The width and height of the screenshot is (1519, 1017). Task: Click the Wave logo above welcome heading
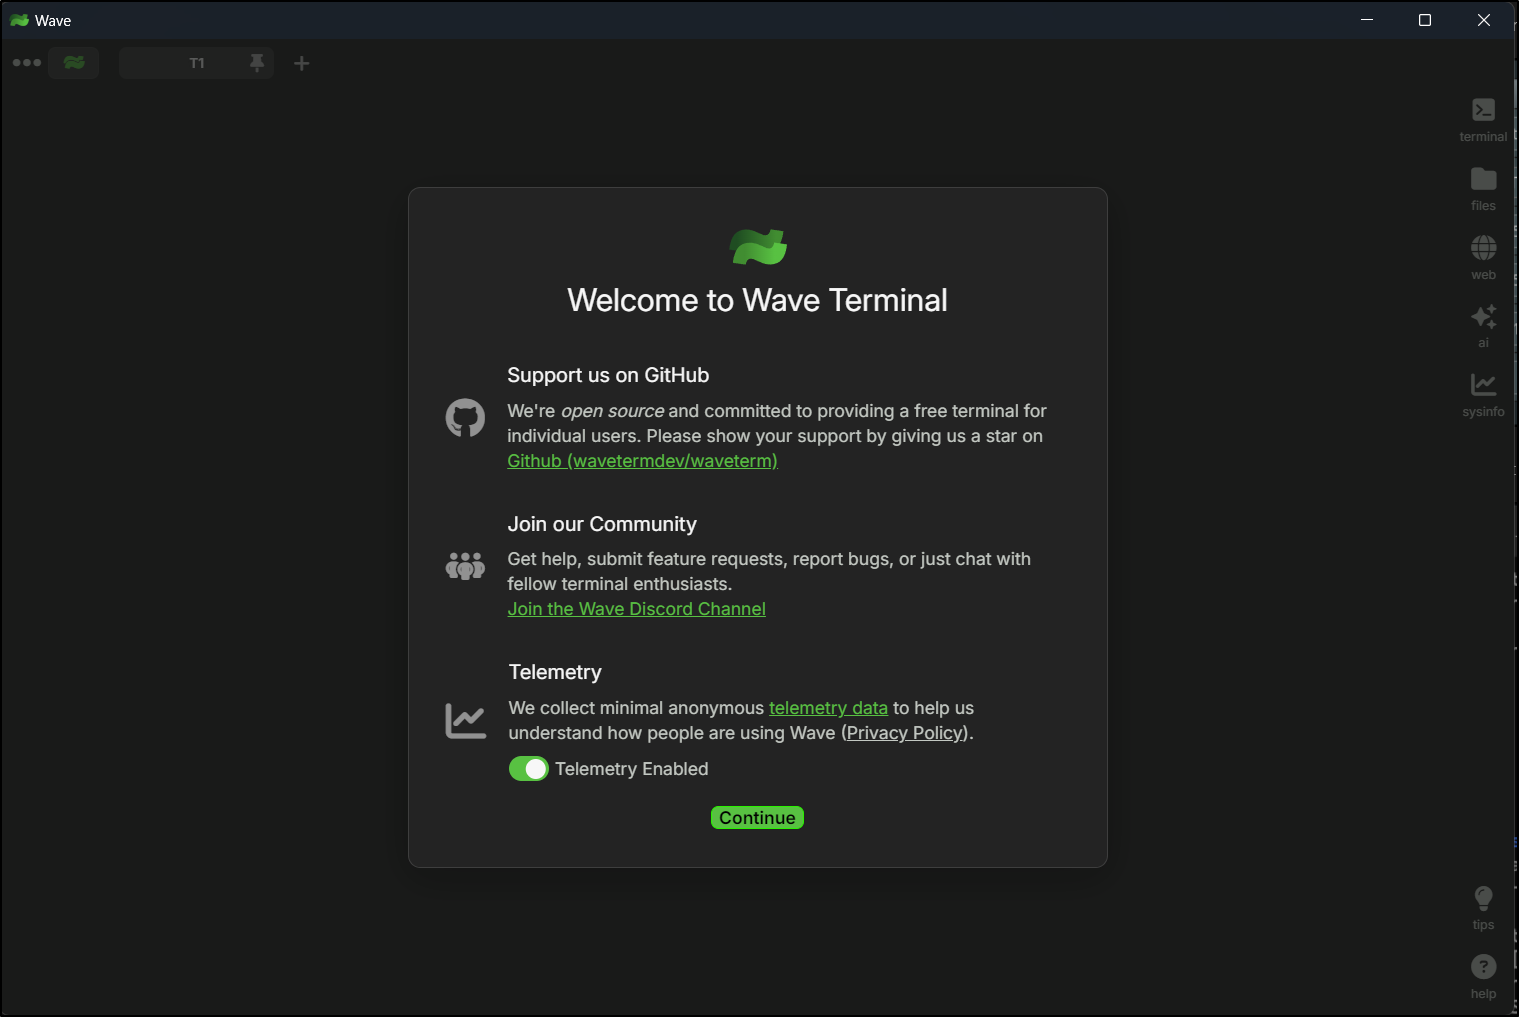click(x=758, y=246)
